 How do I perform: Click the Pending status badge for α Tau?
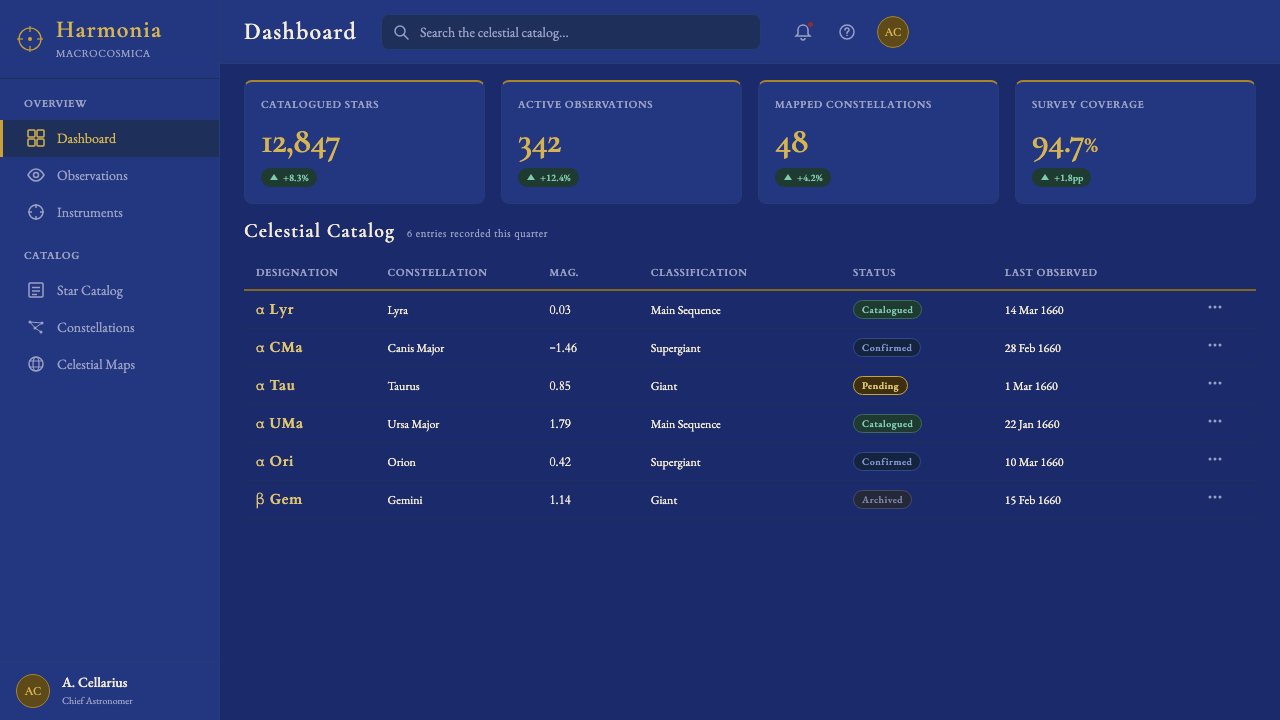click(x=880, y=386)
